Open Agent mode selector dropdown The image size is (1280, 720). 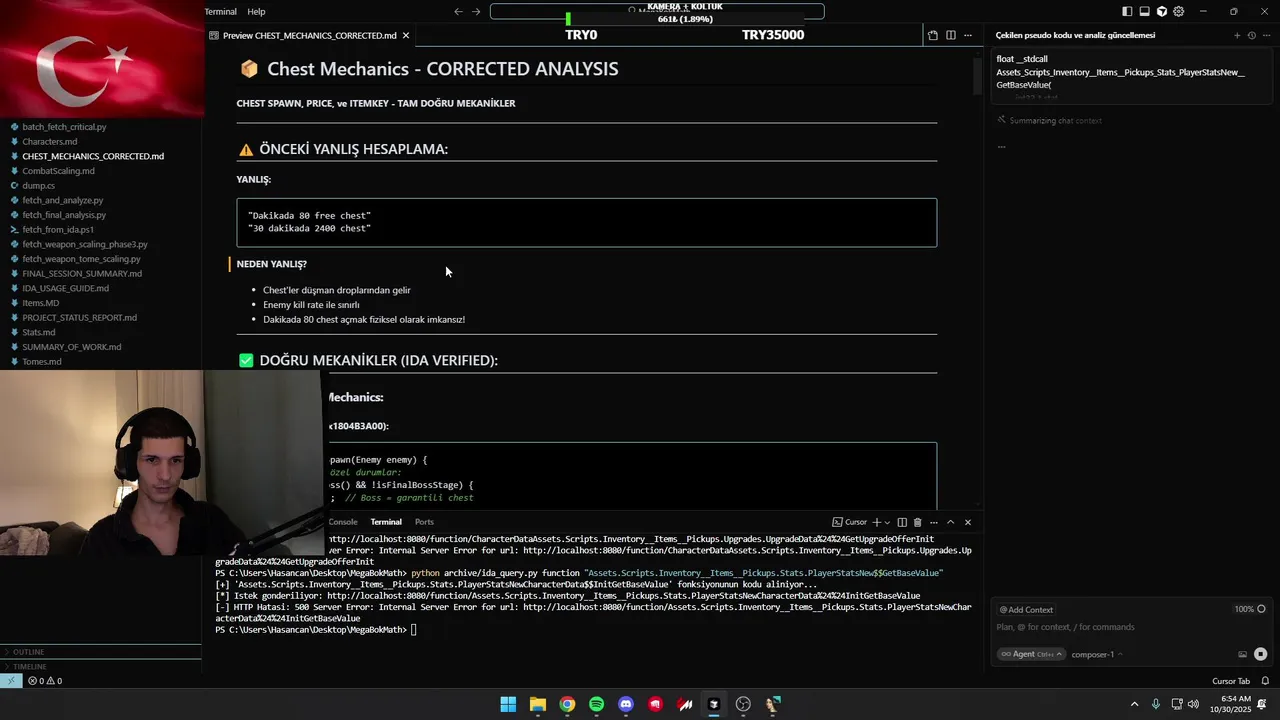1031,654
